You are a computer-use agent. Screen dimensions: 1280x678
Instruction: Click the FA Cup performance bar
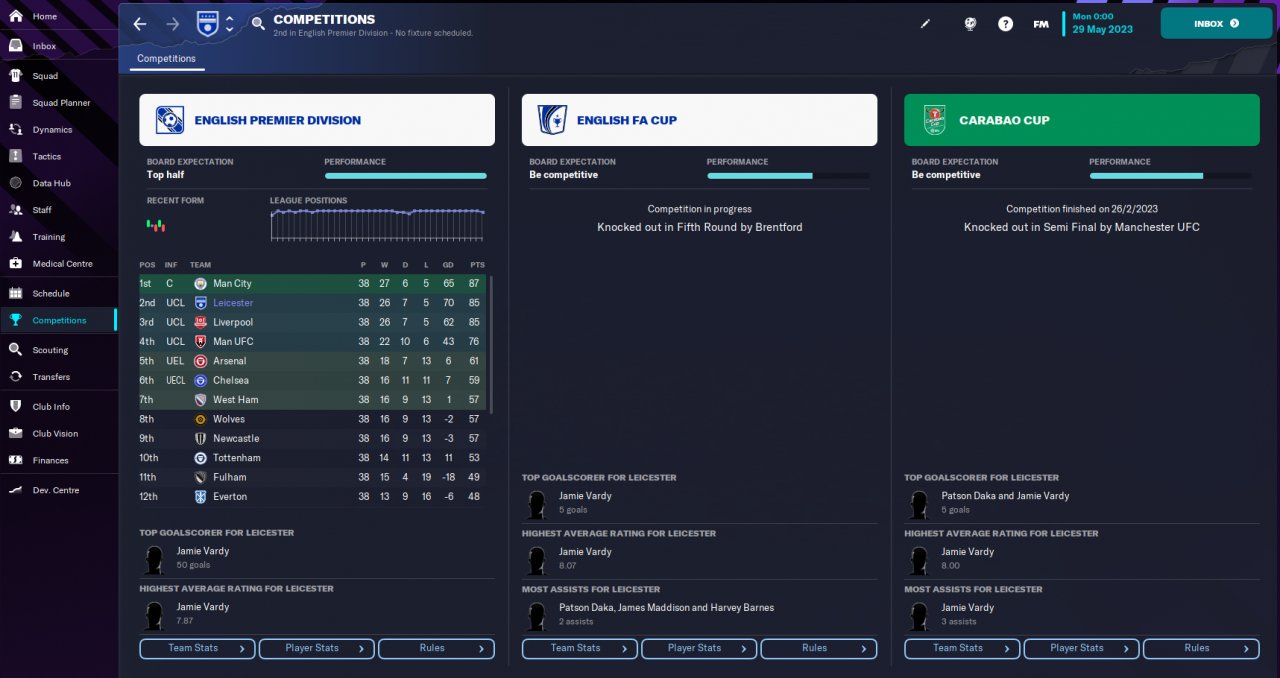pyautogui.click(x=788, y=175)
